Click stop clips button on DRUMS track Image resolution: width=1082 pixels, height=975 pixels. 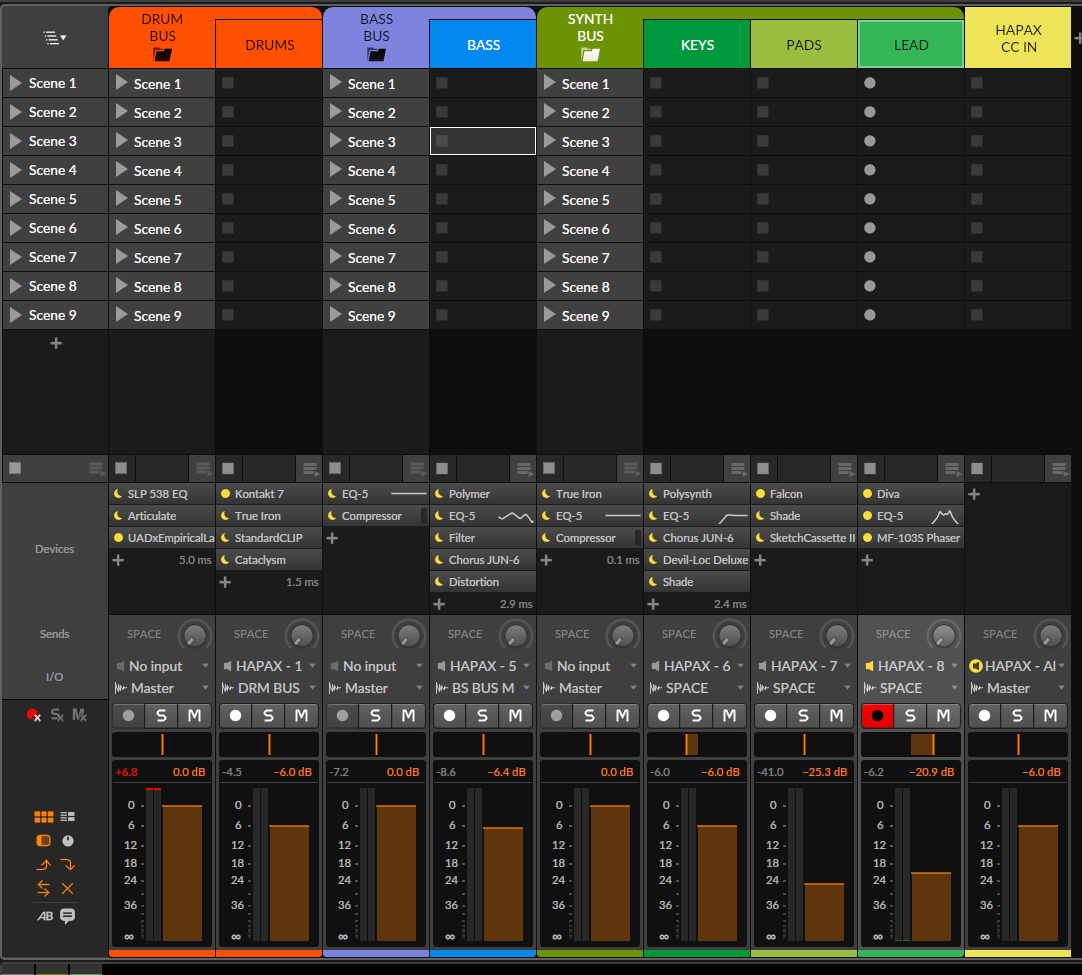click(x=228, y=468)
